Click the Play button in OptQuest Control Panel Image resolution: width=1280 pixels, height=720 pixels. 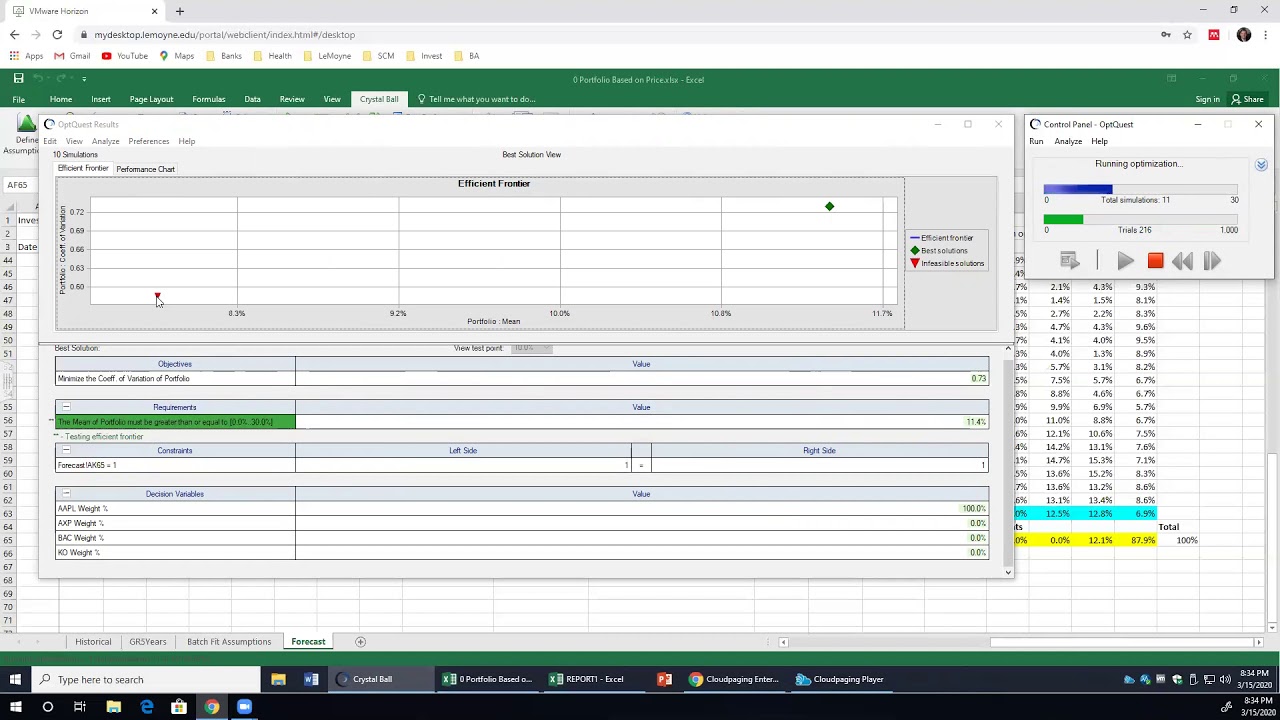pos(1125,261)
